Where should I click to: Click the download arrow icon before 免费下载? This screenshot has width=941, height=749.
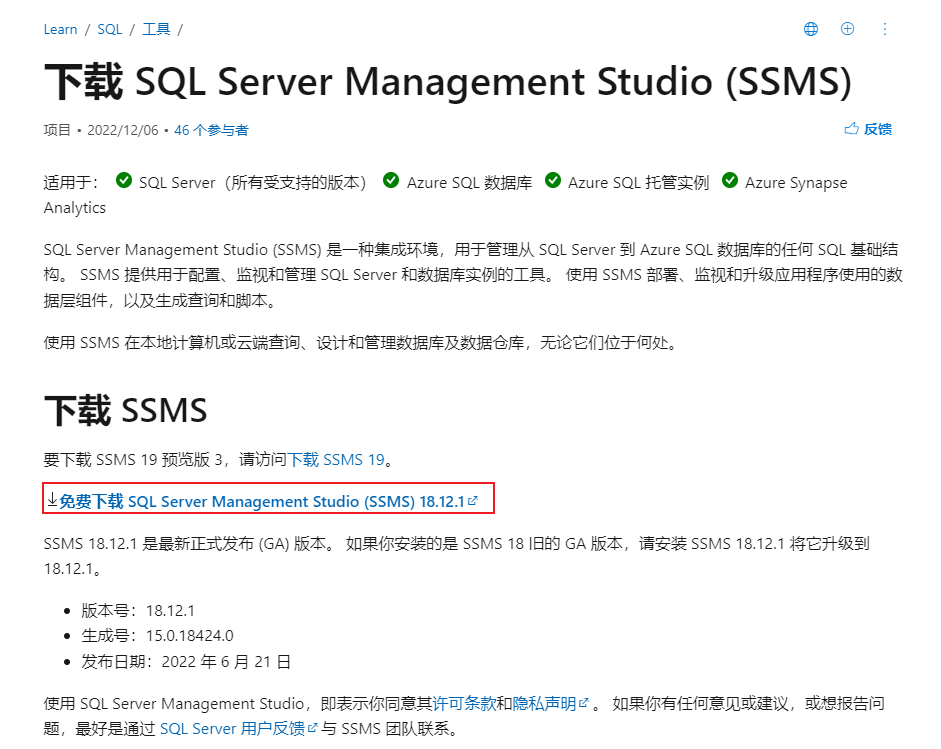(x=51, y=500)
